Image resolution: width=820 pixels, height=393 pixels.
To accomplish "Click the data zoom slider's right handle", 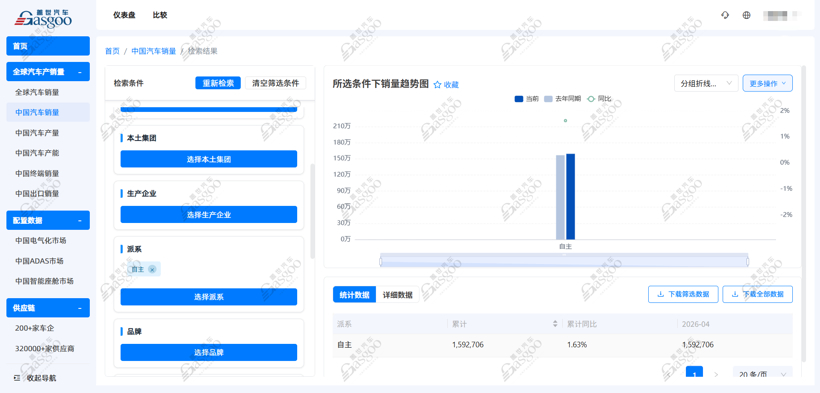I will click(x=747, y=261).
